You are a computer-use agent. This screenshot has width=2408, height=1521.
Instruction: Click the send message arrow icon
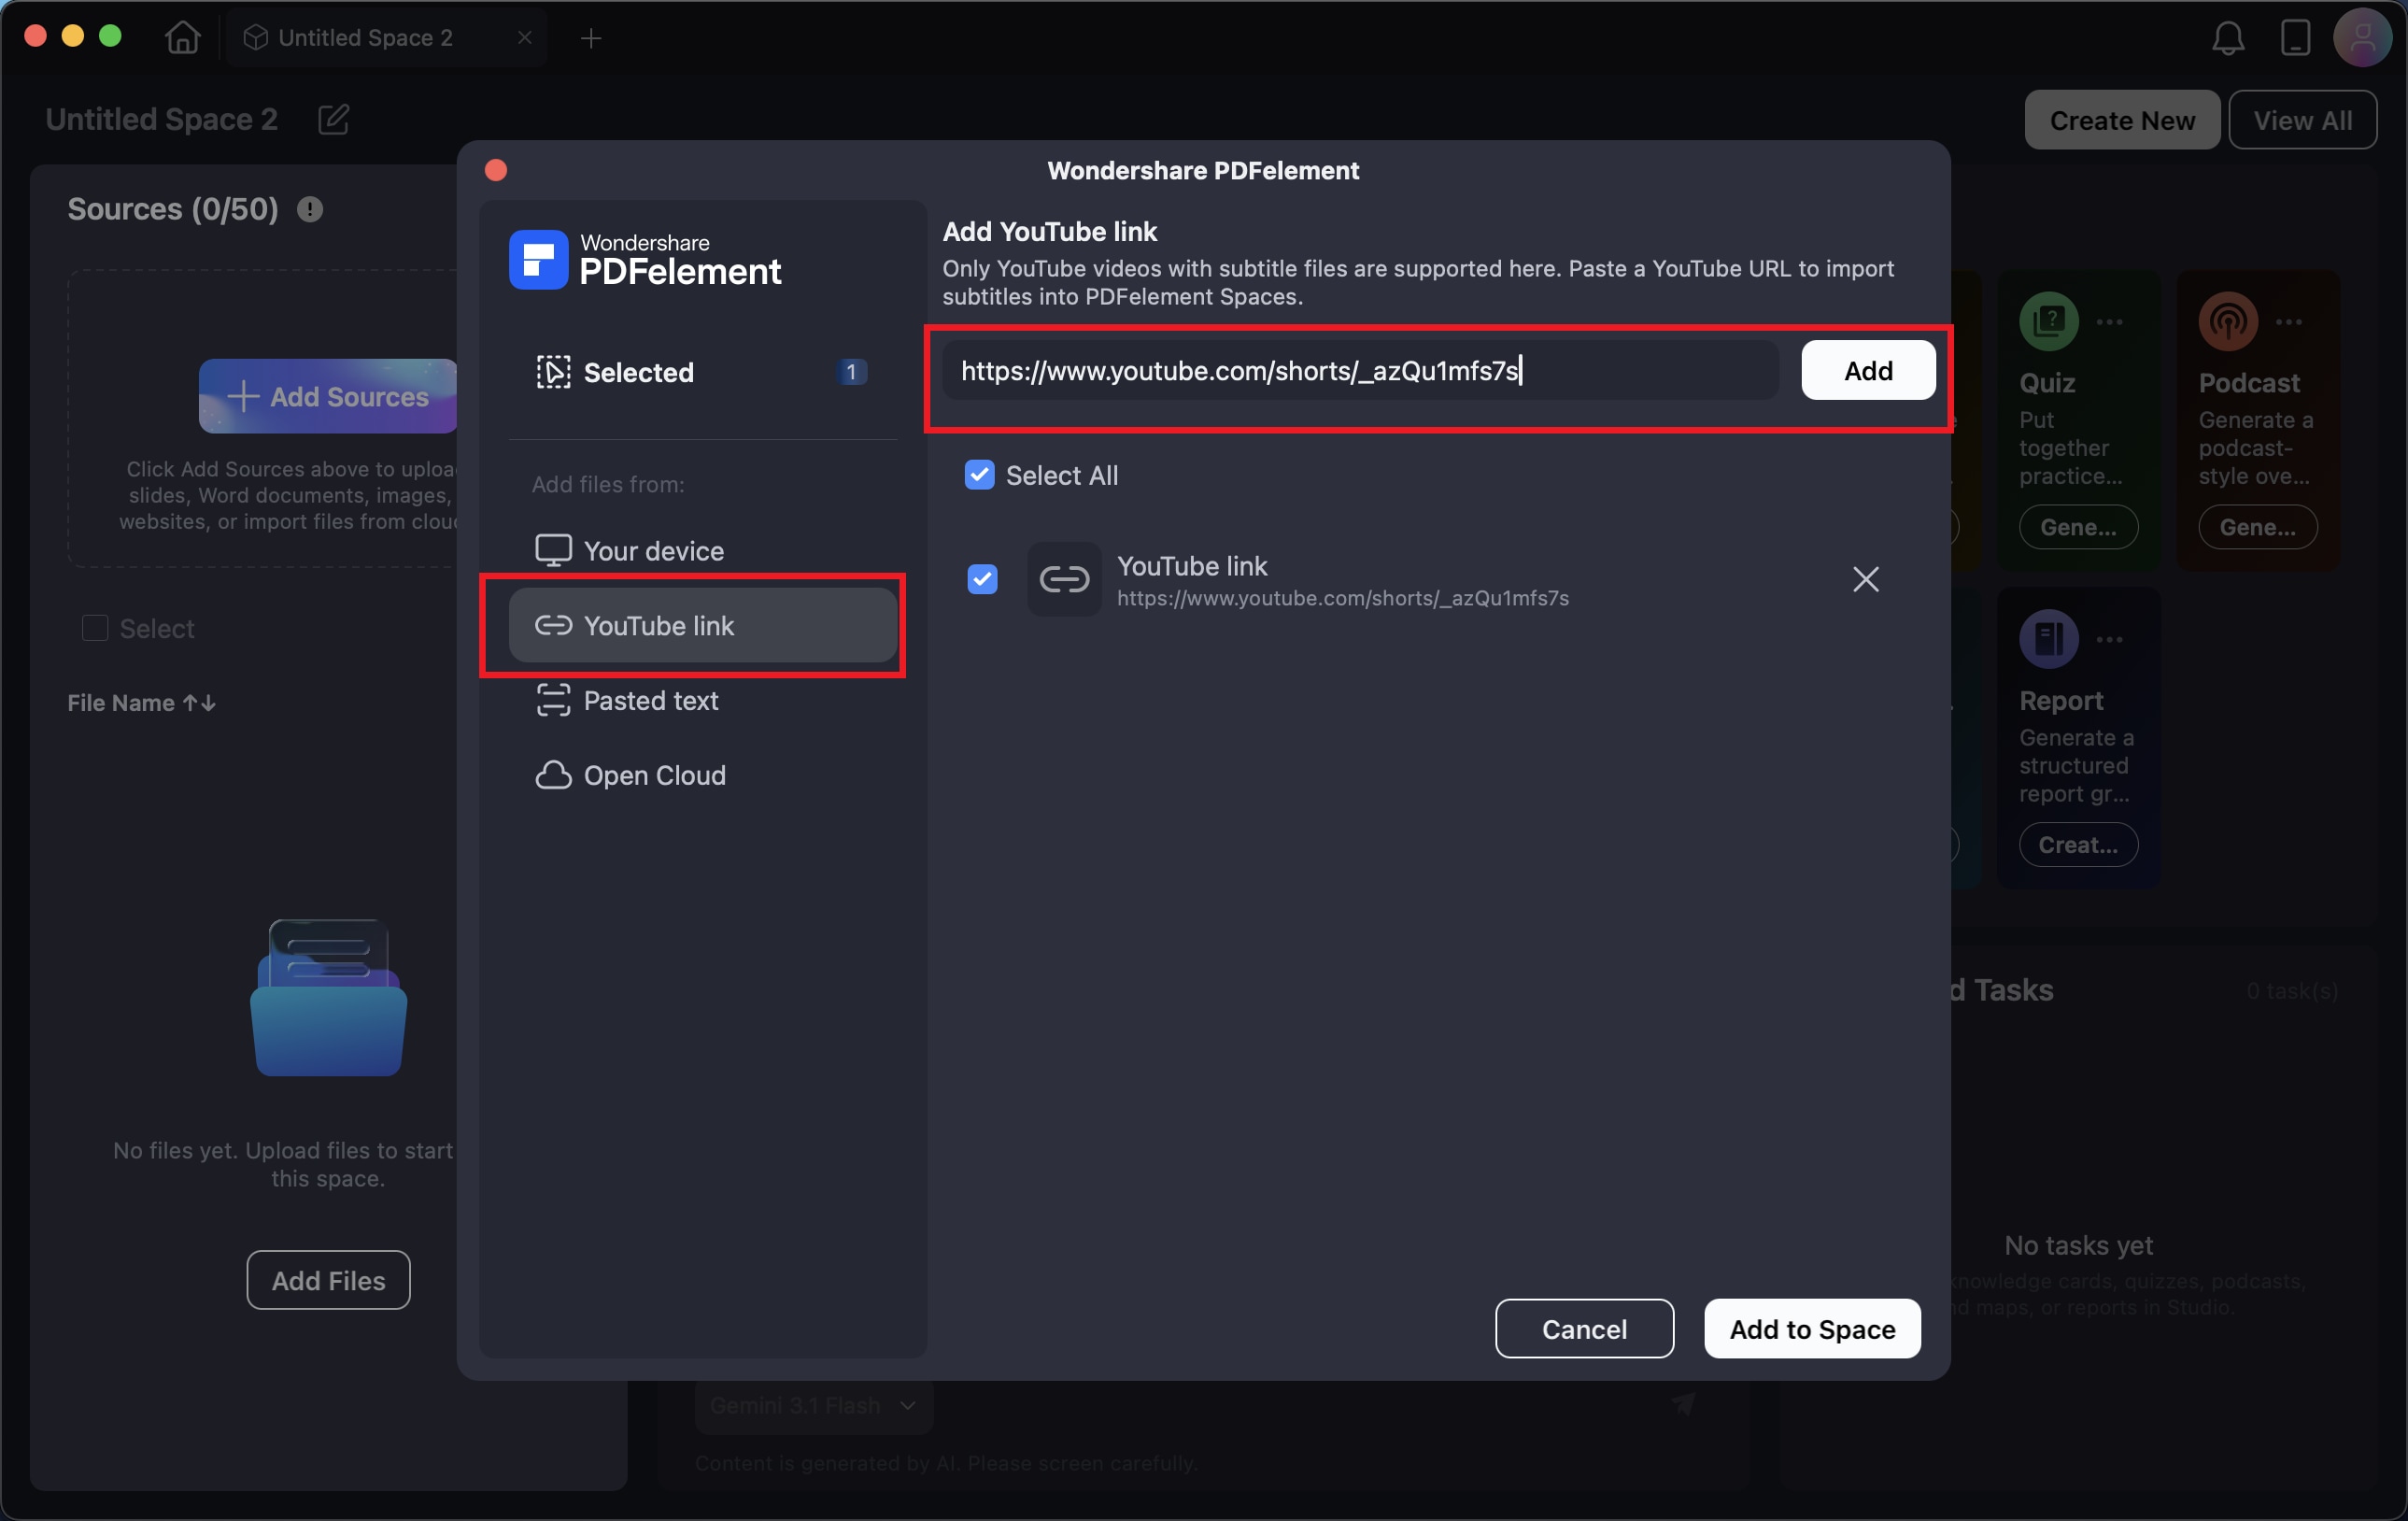(x=1684, y=1404)
